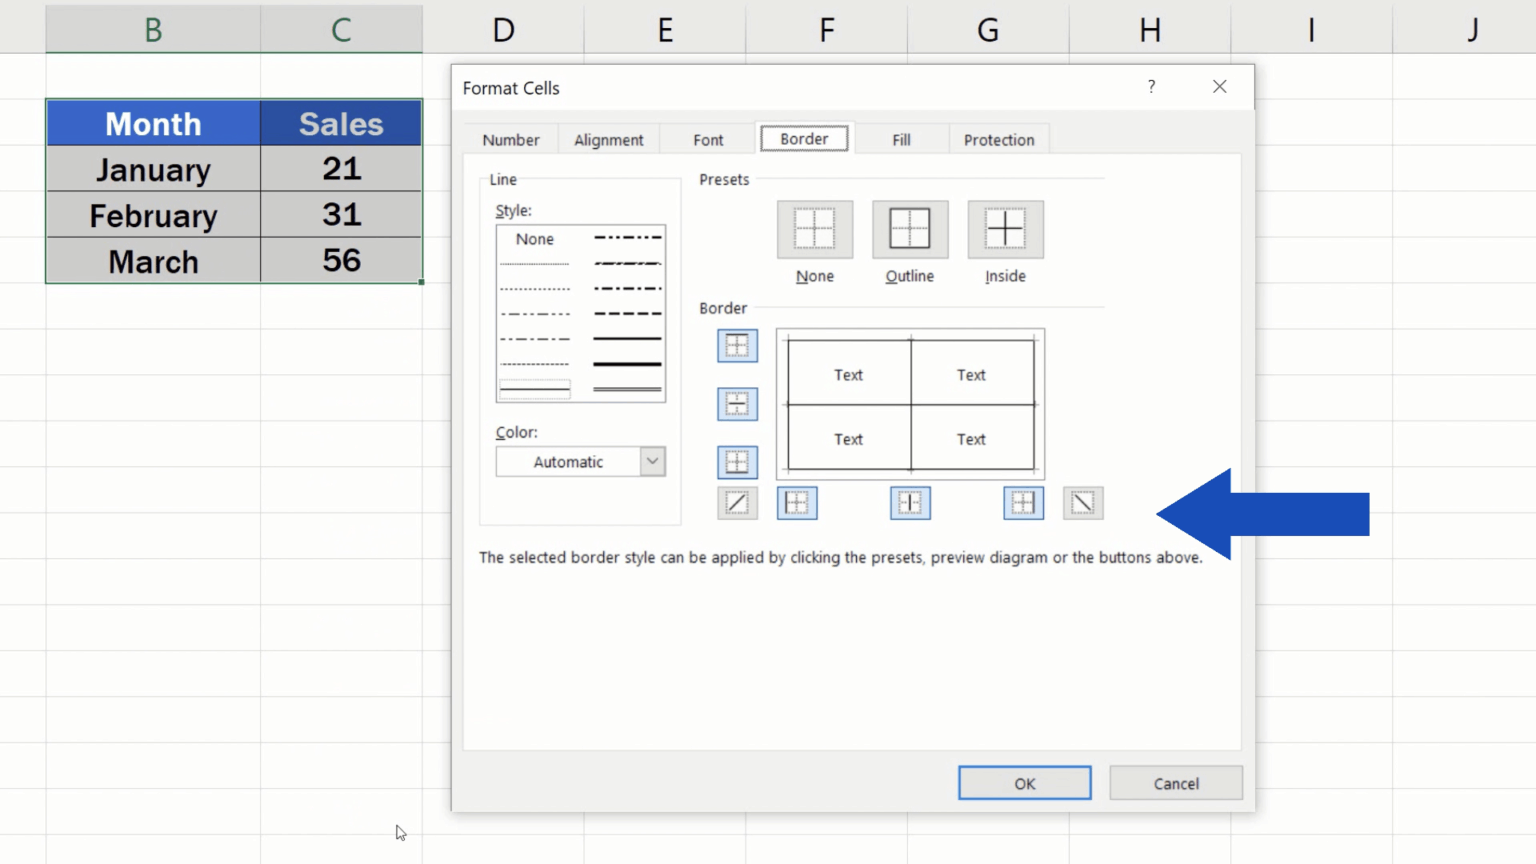Select the right border icon
1536x864 pixels.
pyautogui.click(x=1022, y=503)
